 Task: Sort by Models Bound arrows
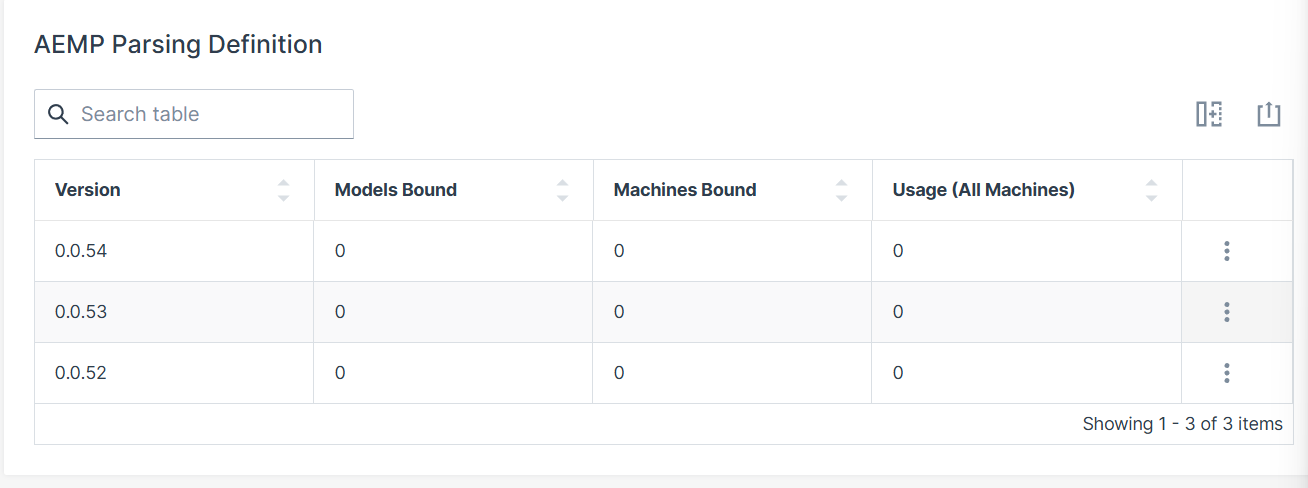coord(562,190)
